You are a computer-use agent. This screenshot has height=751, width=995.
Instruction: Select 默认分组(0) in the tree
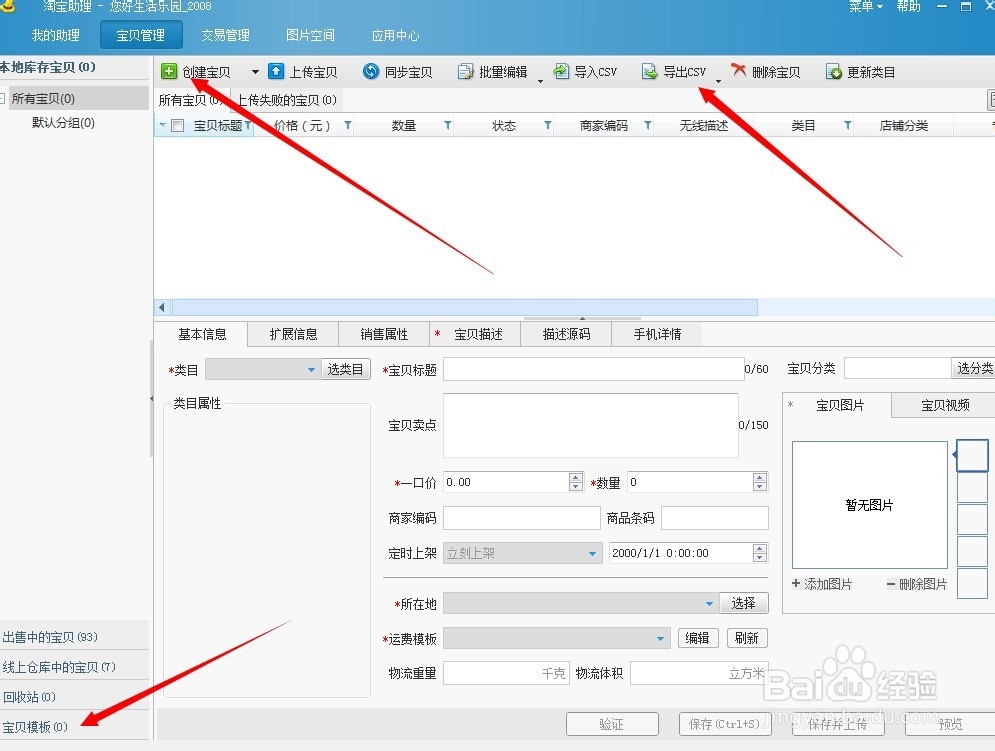(x=63, y=123)
